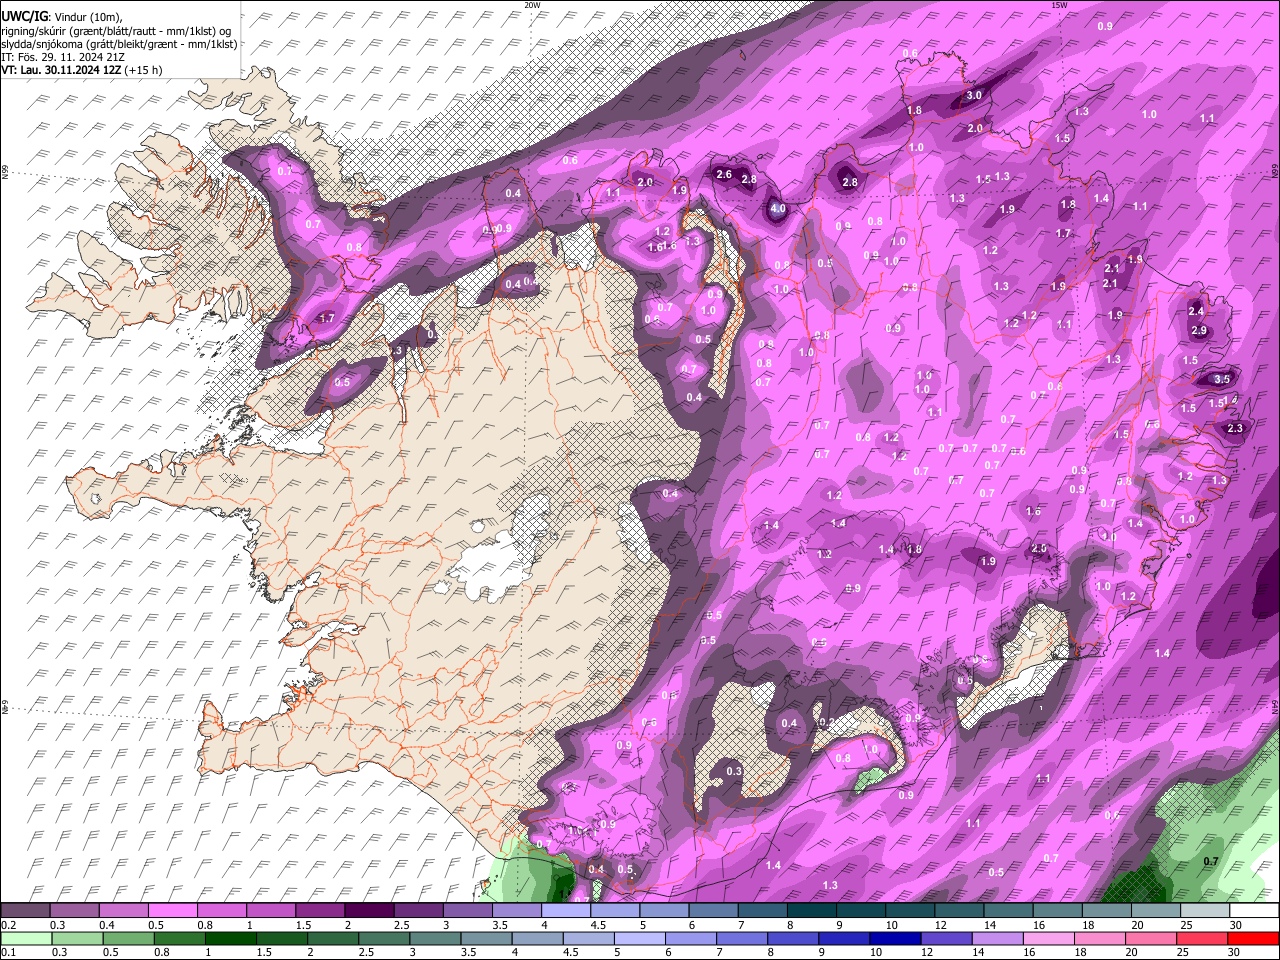The width and height of the screenshot is (1280, 960).
Task: Click the '0.1' label starting the lower legend
Action: [x=8, y=952]
